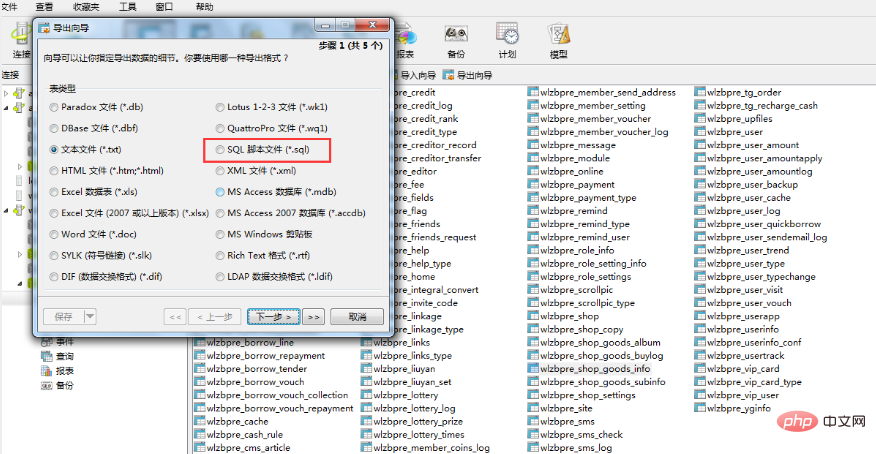Image resolution: width=876 pixels, height=454 pixels.
Task: Select table wlzbpre_liuyan_set
Action: 412,382
